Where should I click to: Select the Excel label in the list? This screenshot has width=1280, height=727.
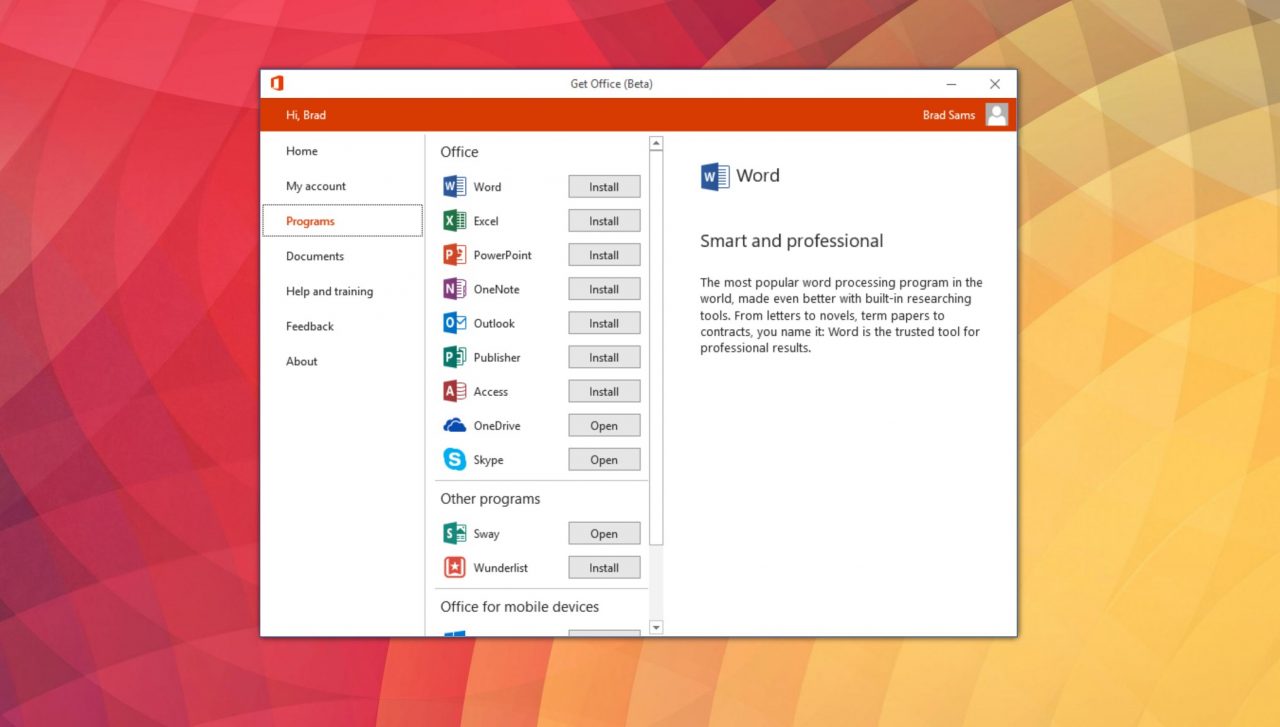(x=485, y=221)
